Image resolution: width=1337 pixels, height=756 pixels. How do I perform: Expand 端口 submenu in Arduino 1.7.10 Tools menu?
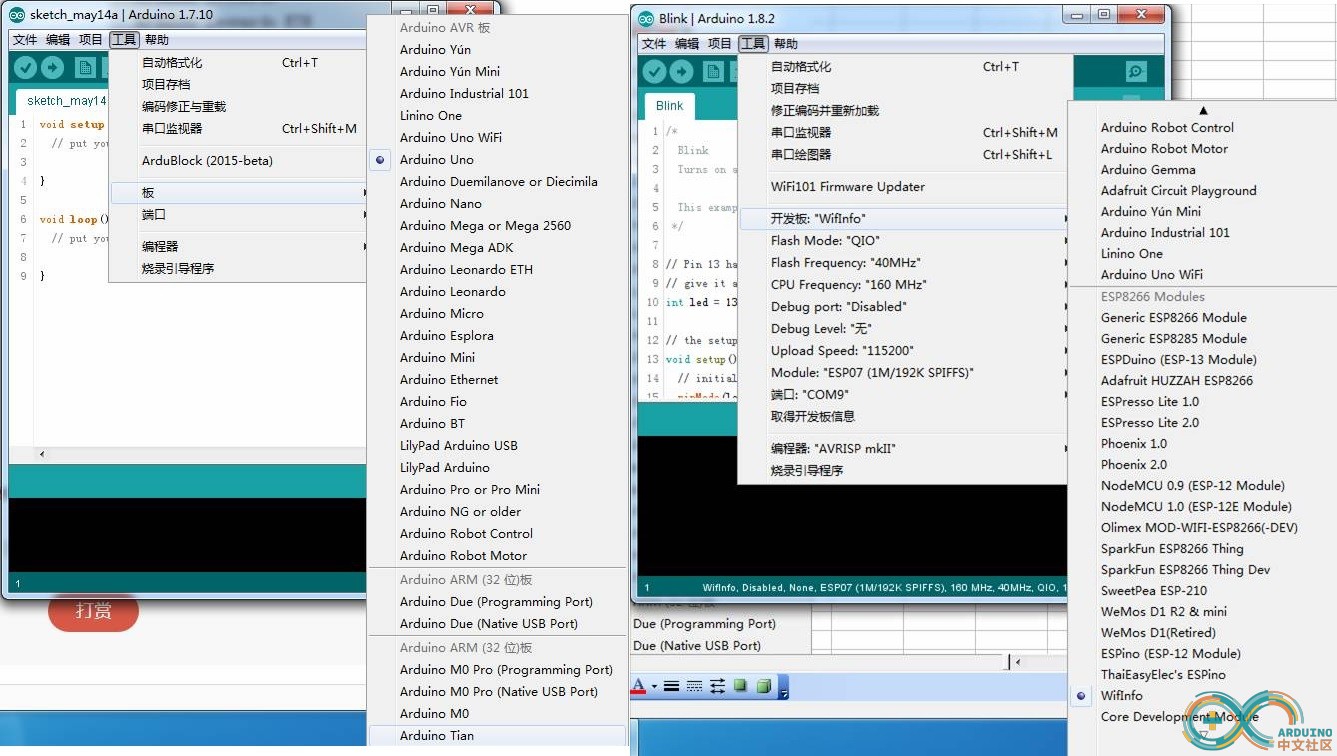238,214
